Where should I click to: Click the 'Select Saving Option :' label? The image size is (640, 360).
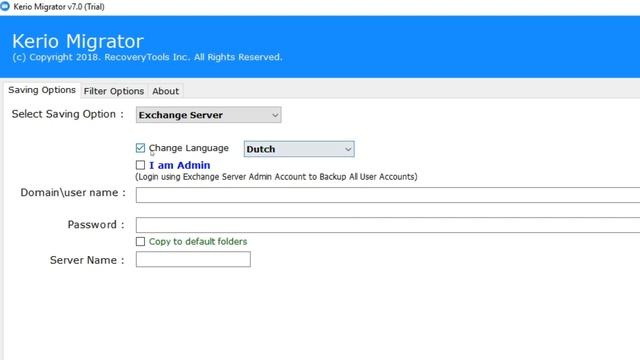[68, 114]
